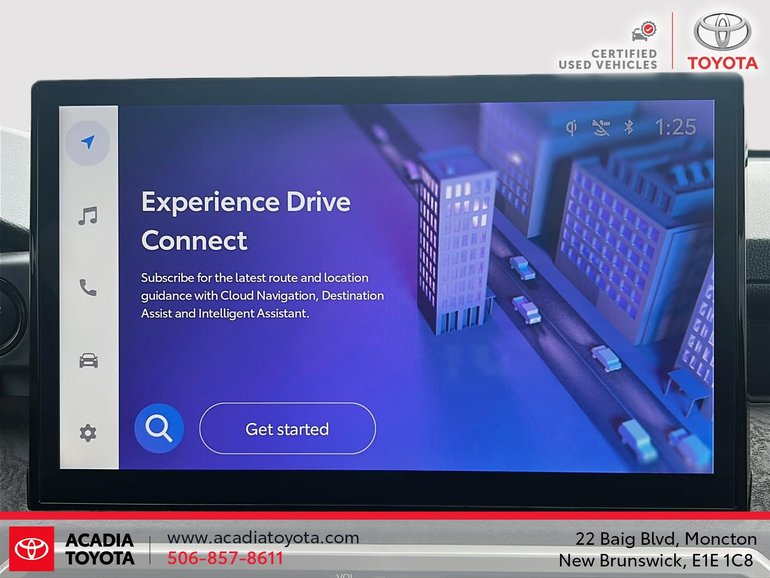Tap the Qi wireless charging status icon
The image size is (770, 578).
tap(571, 127)
